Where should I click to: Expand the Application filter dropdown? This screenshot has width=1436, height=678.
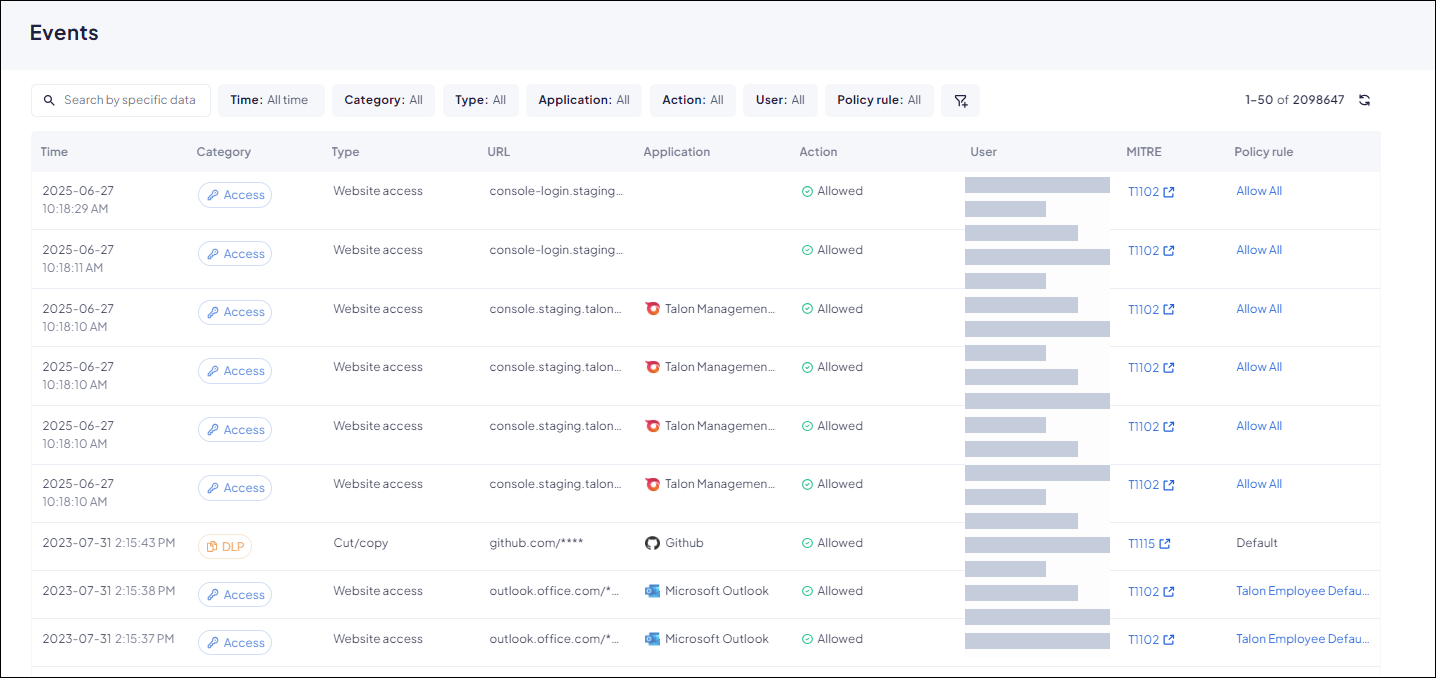pyautogui.click(x=584, y=100)
